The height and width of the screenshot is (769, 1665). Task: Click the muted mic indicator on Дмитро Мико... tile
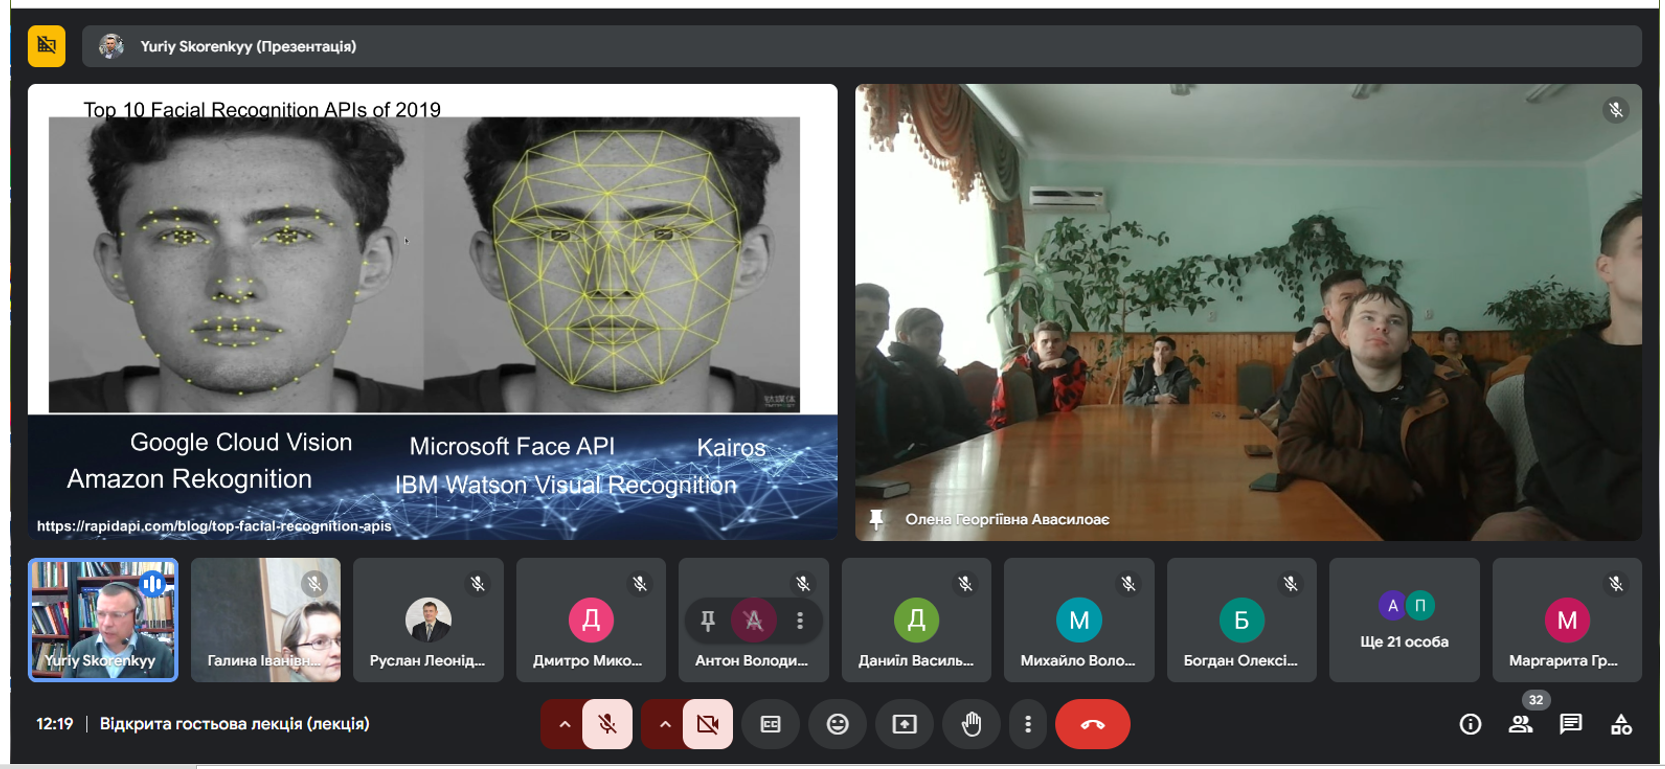tap(640, 584)
